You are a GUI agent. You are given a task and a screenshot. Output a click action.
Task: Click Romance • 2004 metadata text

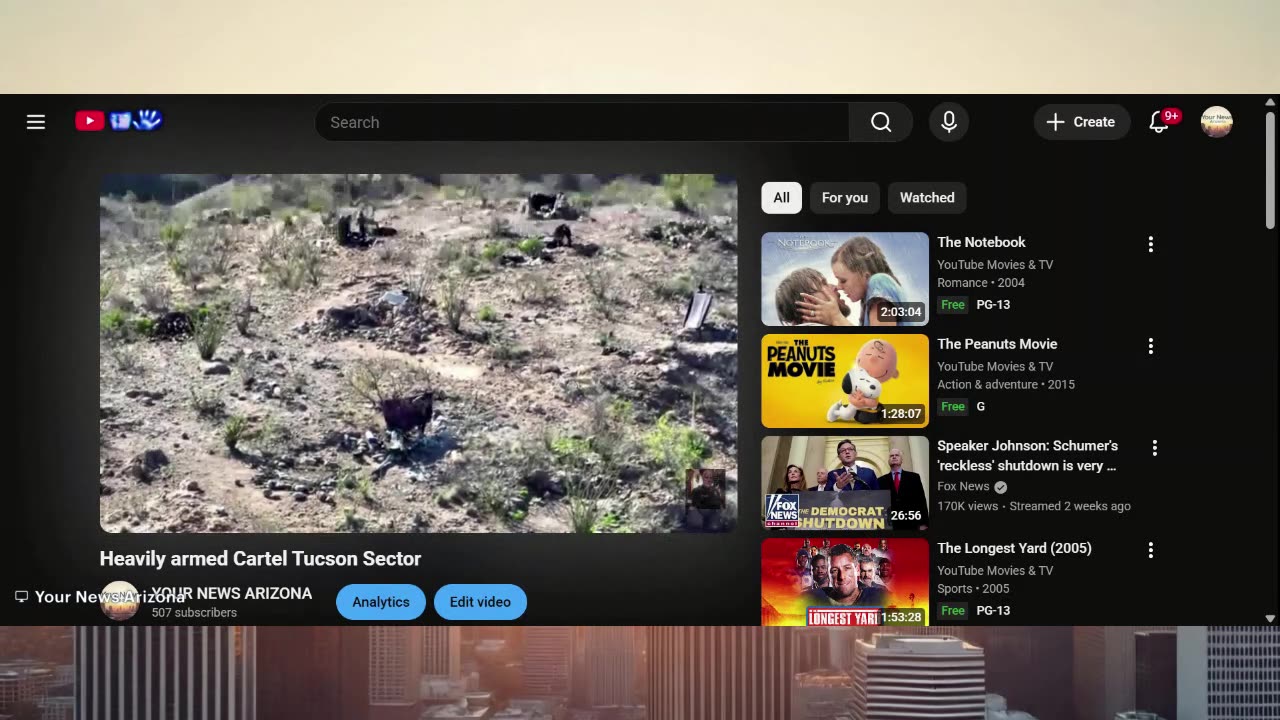tap(981, 283)
